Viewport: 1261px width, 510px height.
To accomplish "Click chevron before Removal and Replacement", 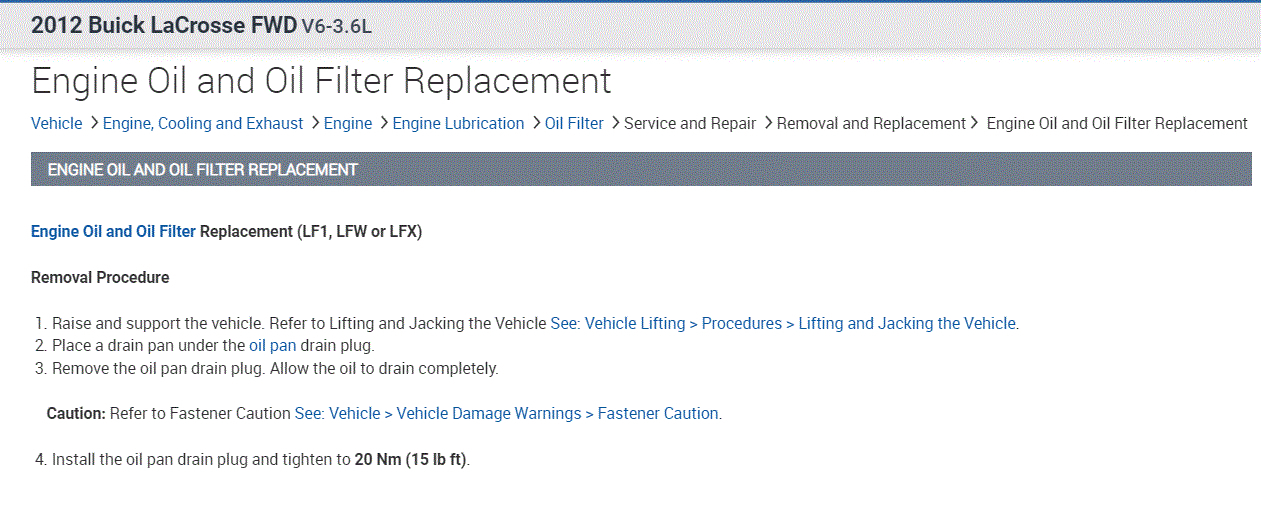I will 768,123.
